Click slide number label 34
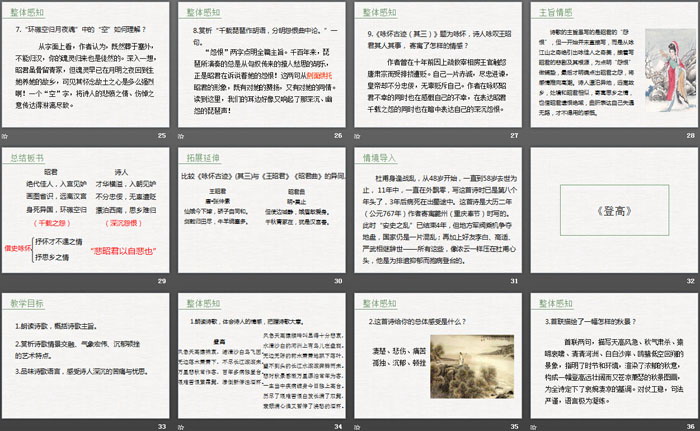This screenshot has height=431, width=700. (338, 427)
